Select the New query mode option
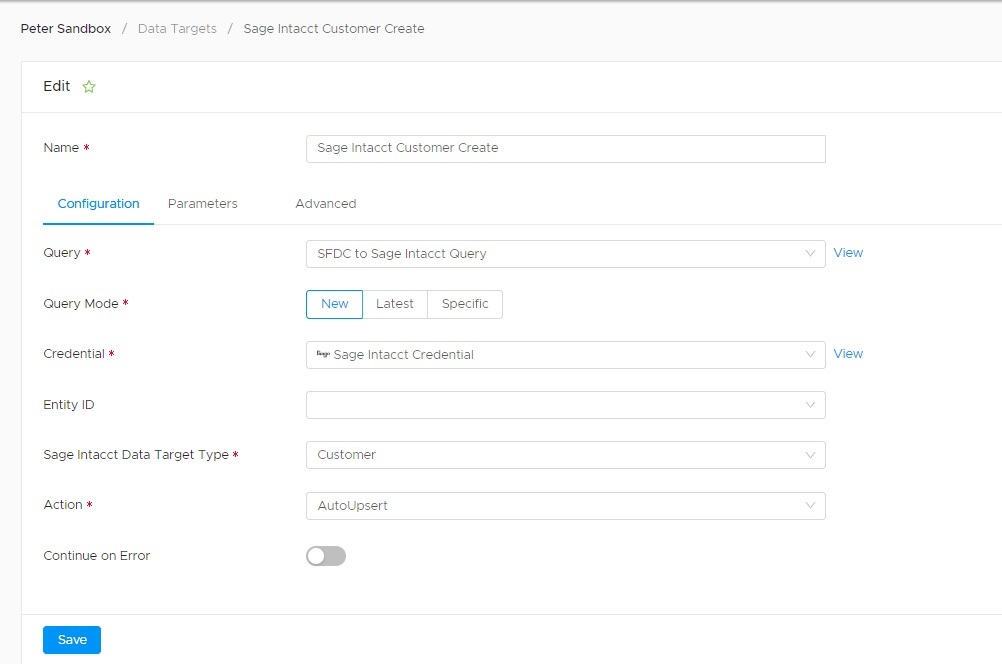The height and width of the screenshot is (664, 1002). coord(334,304)
